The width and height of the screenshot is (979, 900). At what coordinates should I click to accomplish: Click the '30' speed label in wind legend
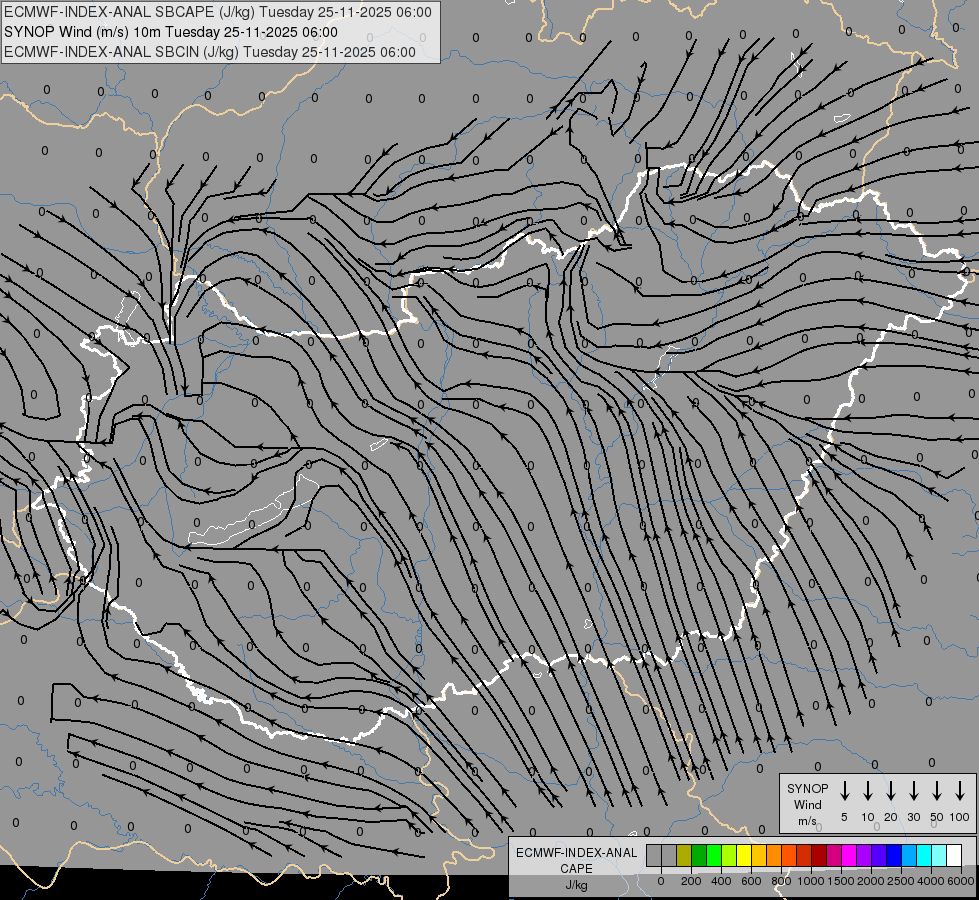pyautogui.click(x=913, y=817)
